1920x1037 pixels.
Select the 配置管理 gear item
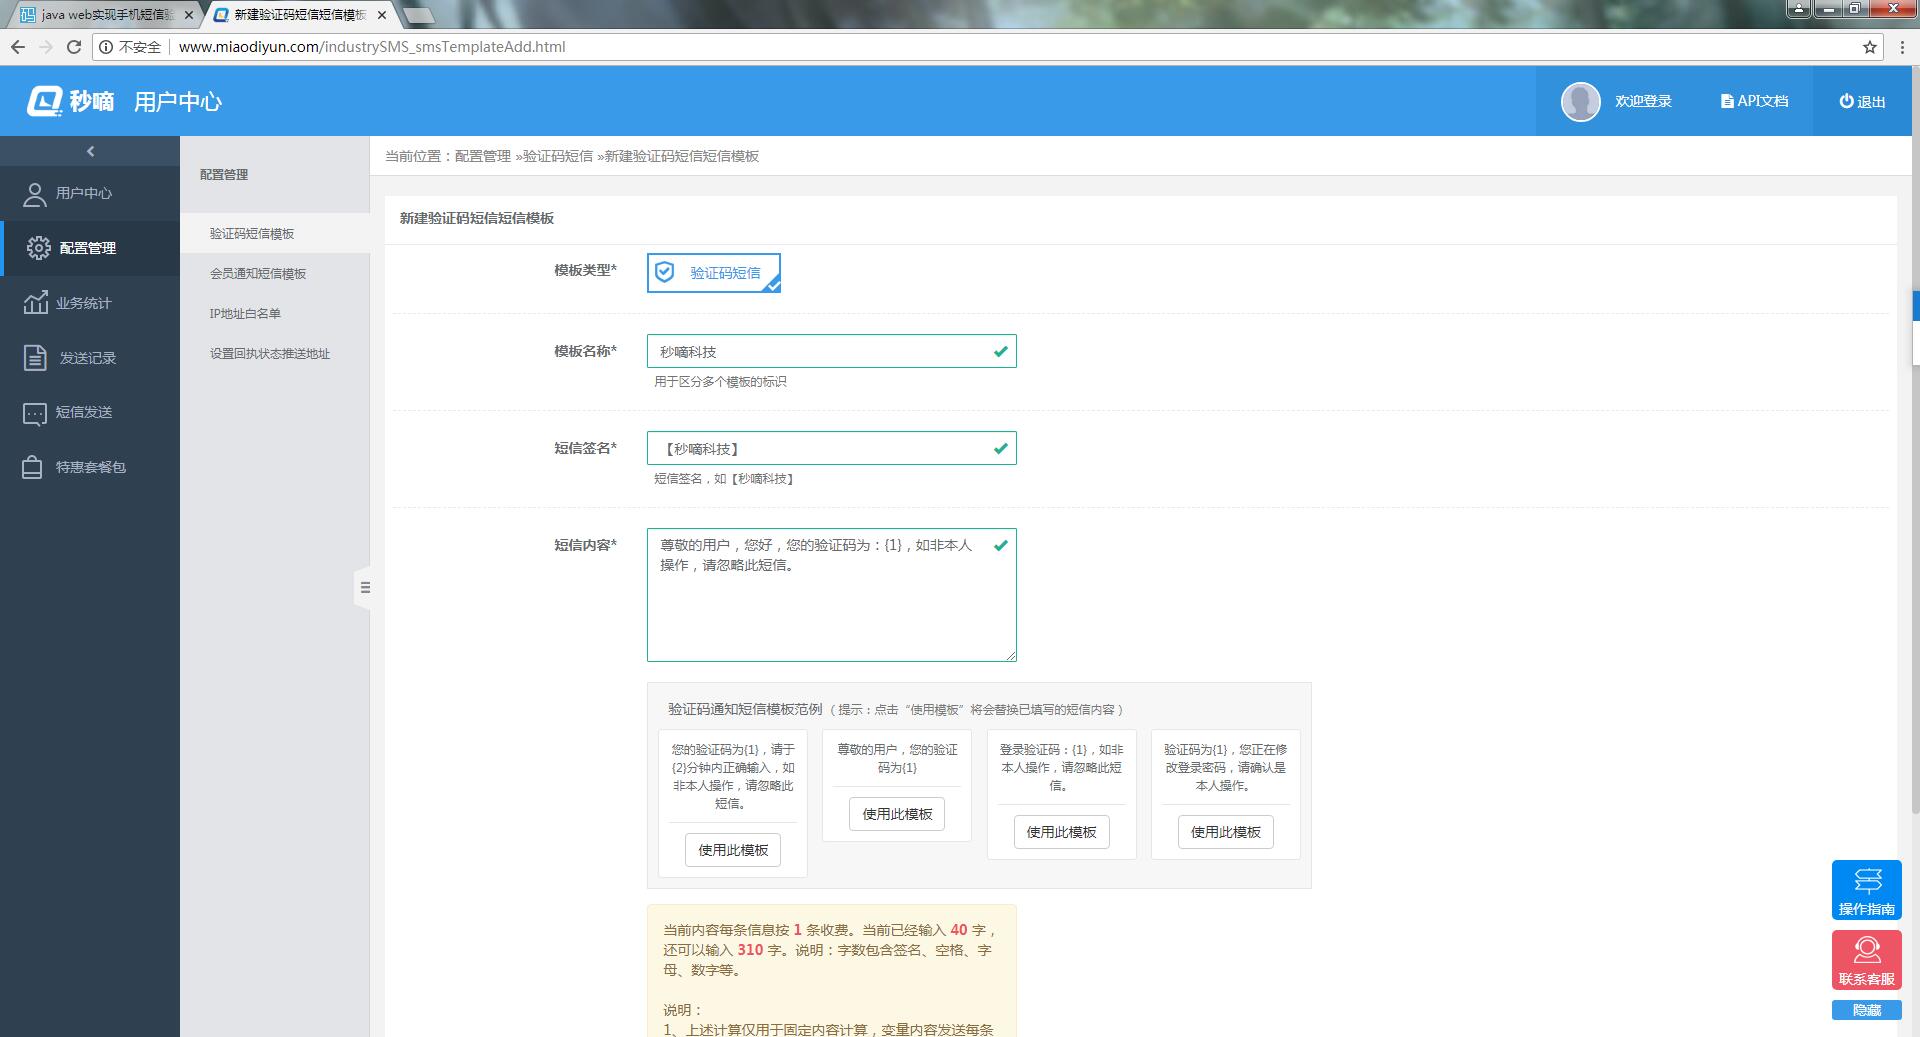click(x=90, y=248)
